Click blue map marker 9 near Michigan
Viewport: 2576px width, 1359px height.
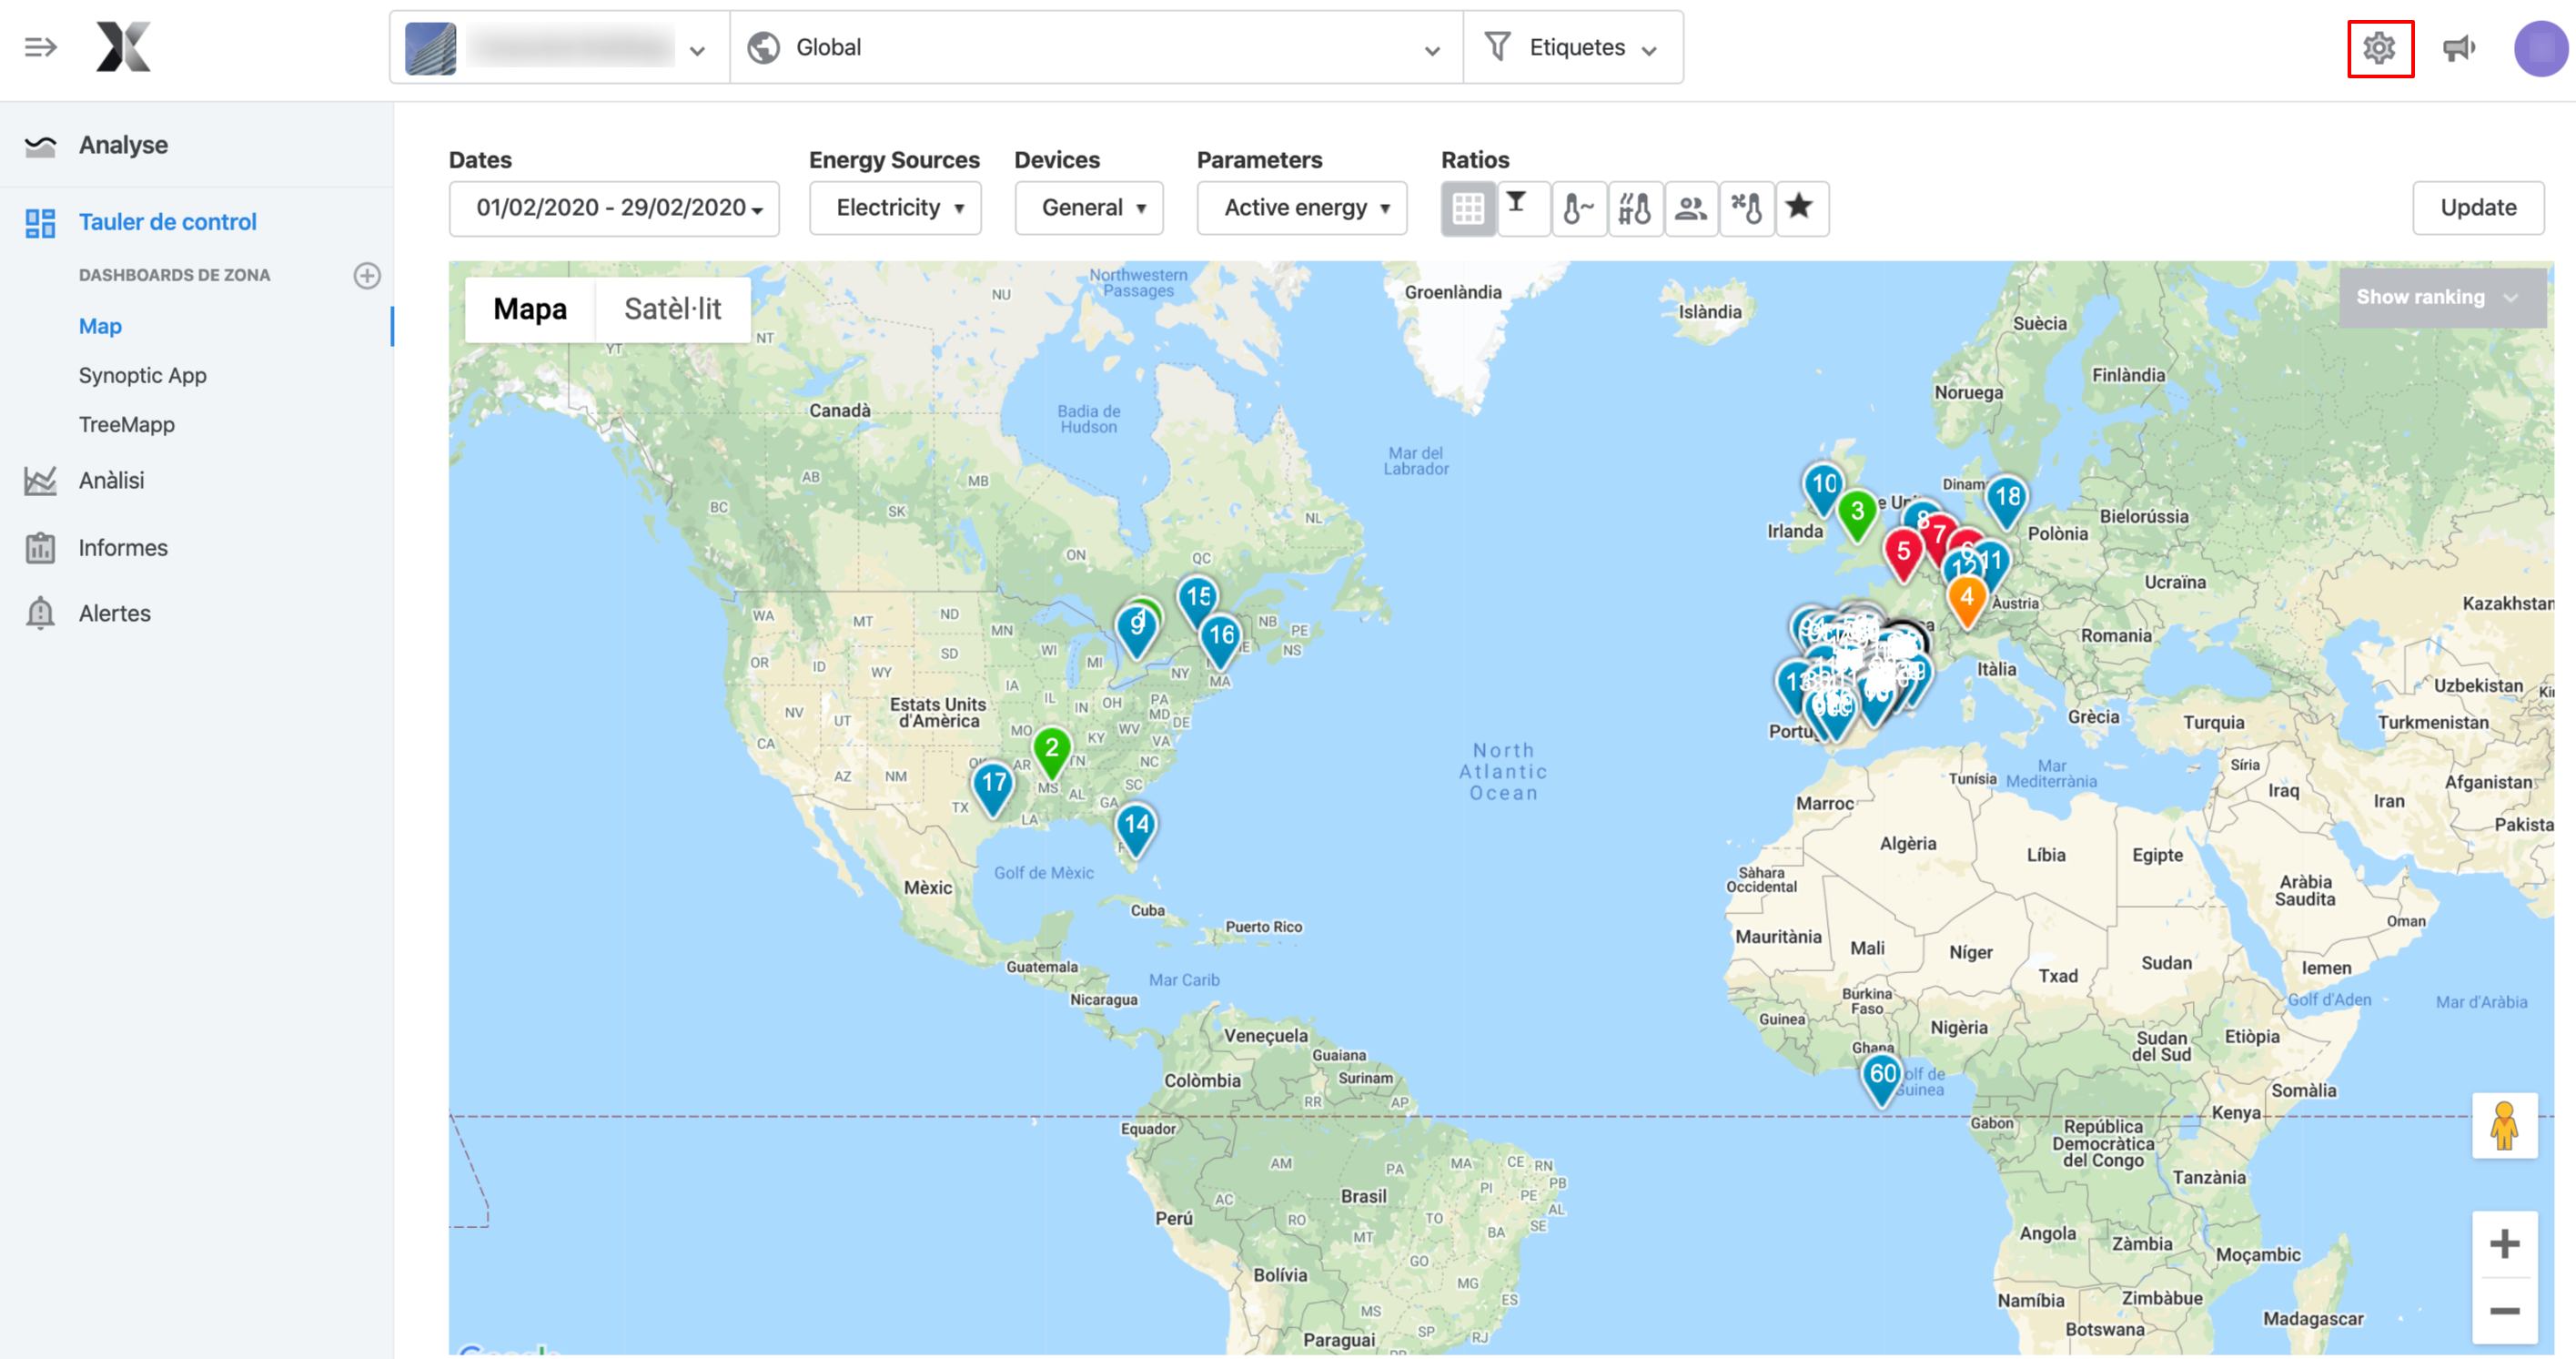1136,629
